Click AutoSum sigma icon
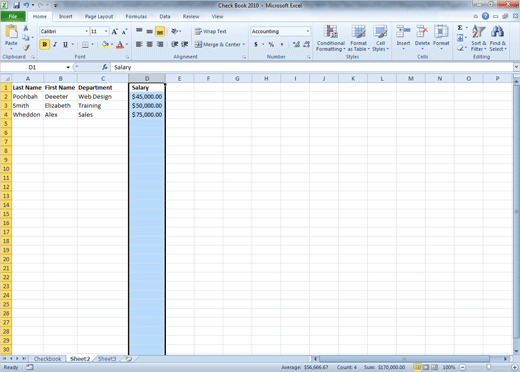Viewport: 520px width, 372px height. coord(460,28)
